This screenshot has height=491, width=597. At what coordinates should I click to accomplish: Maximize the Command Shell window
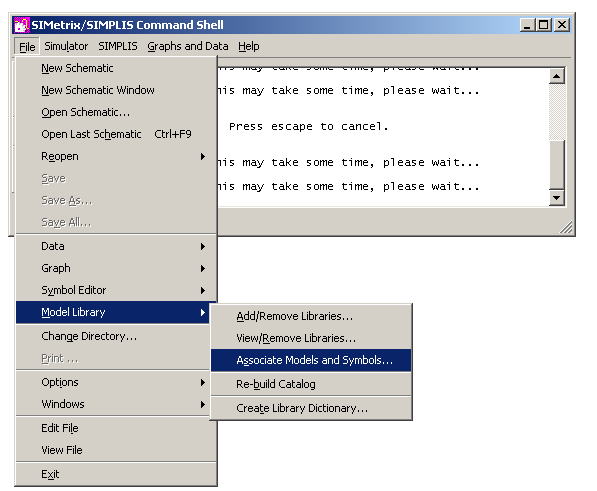point(543,25)
